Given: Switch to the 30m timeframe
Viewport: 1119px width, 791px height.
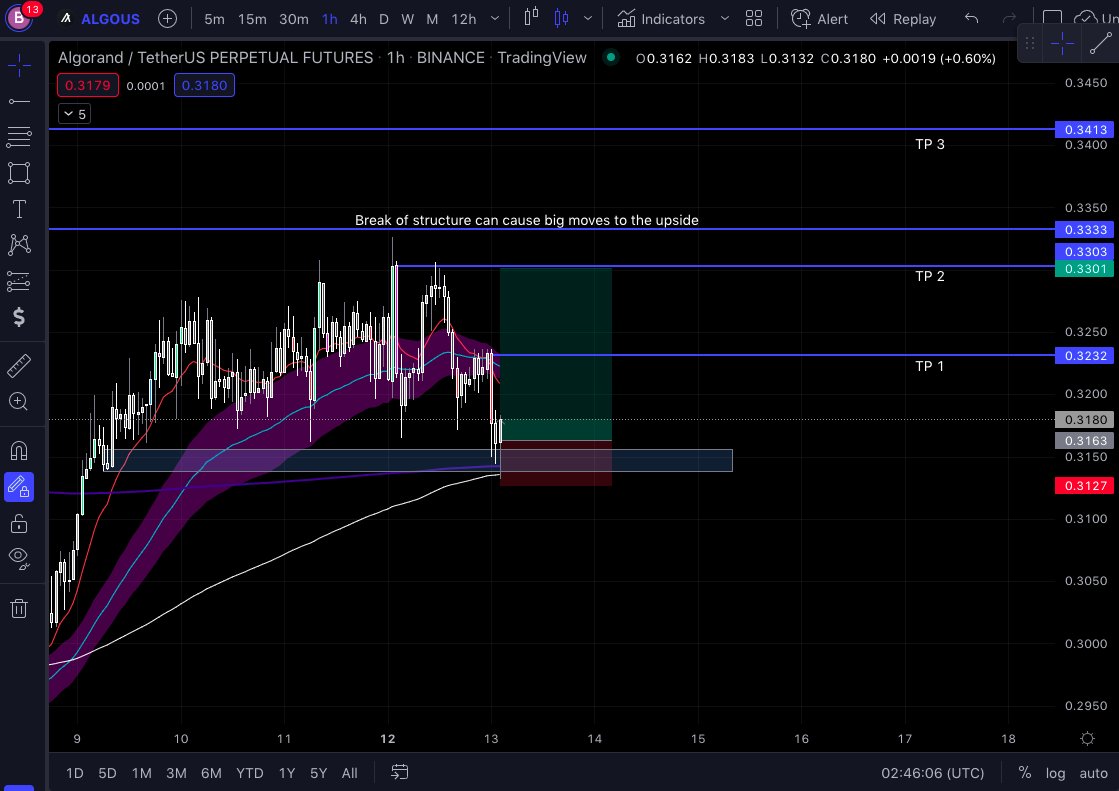Looking at the screenshot, I should pos(293,19).
